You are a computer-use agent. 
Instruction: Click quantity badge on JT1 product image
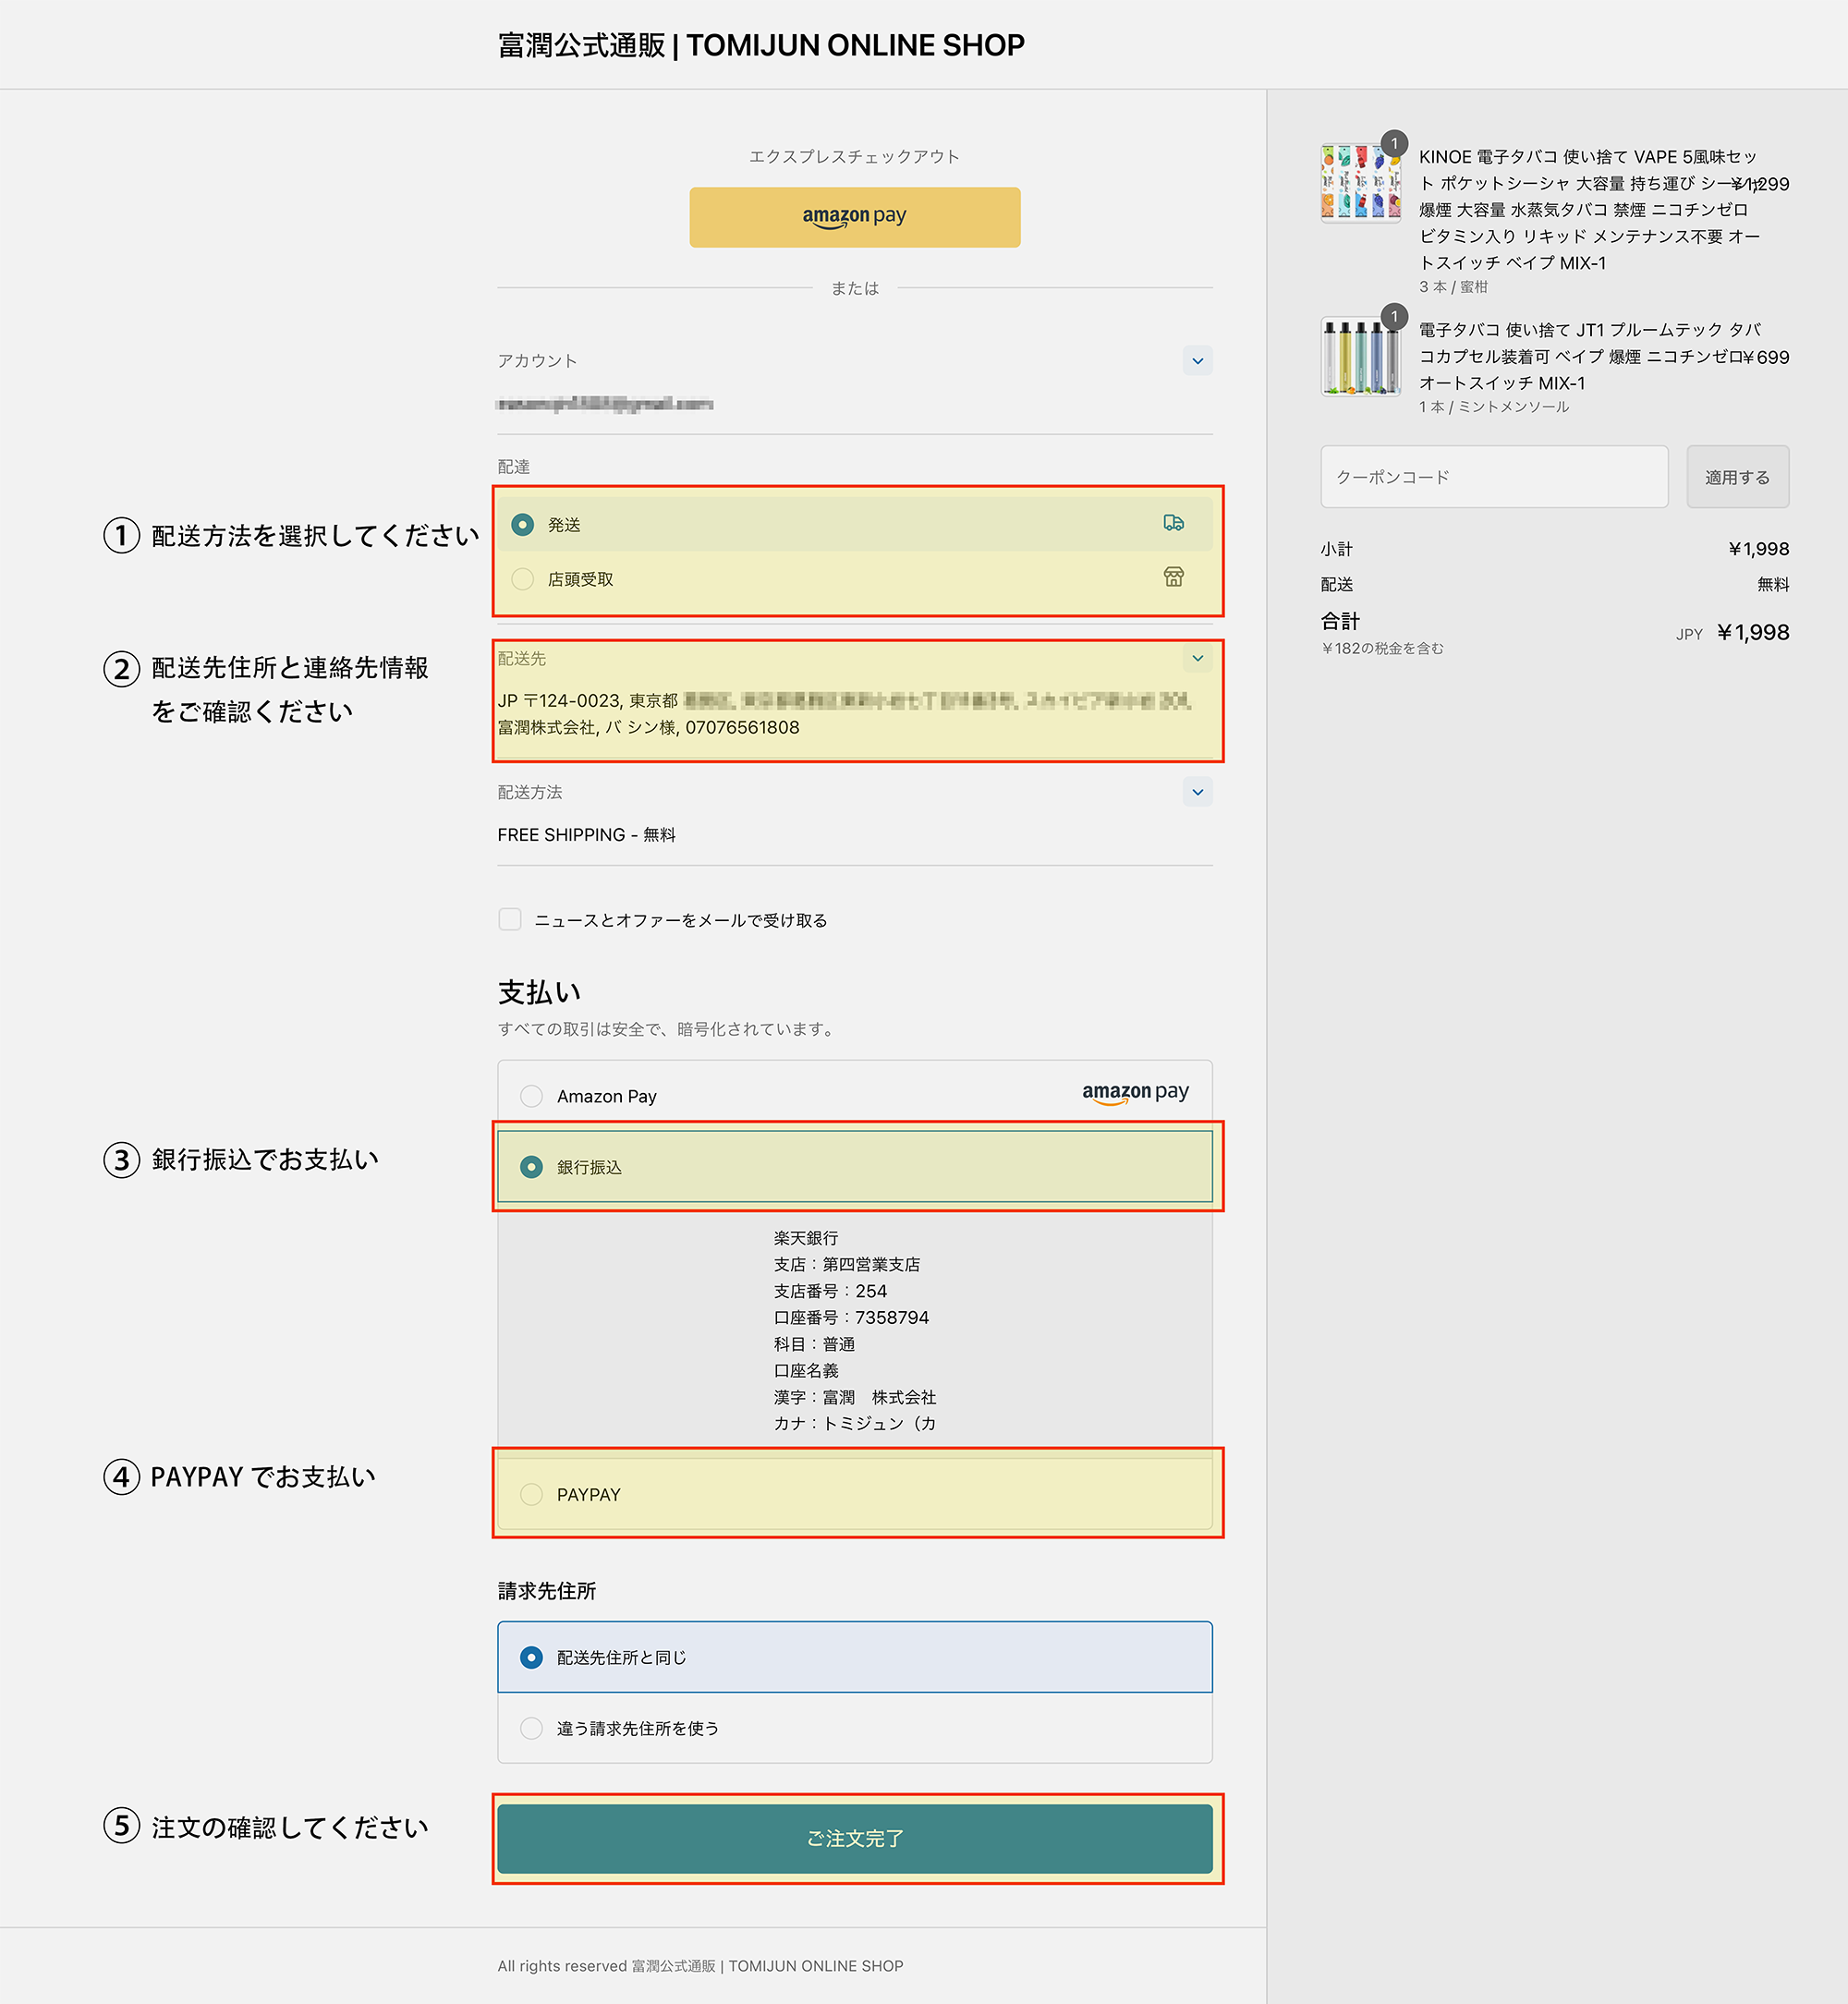tap(1394, 317)
